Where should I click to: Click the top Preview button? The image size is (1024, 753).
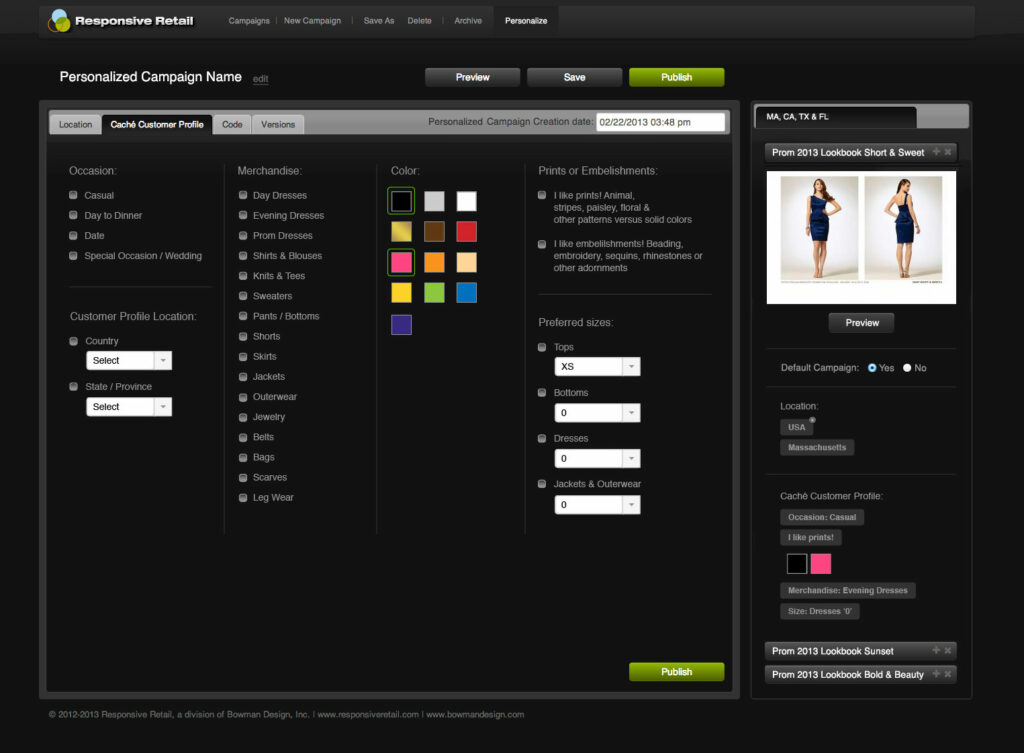(x=473, y=77)
